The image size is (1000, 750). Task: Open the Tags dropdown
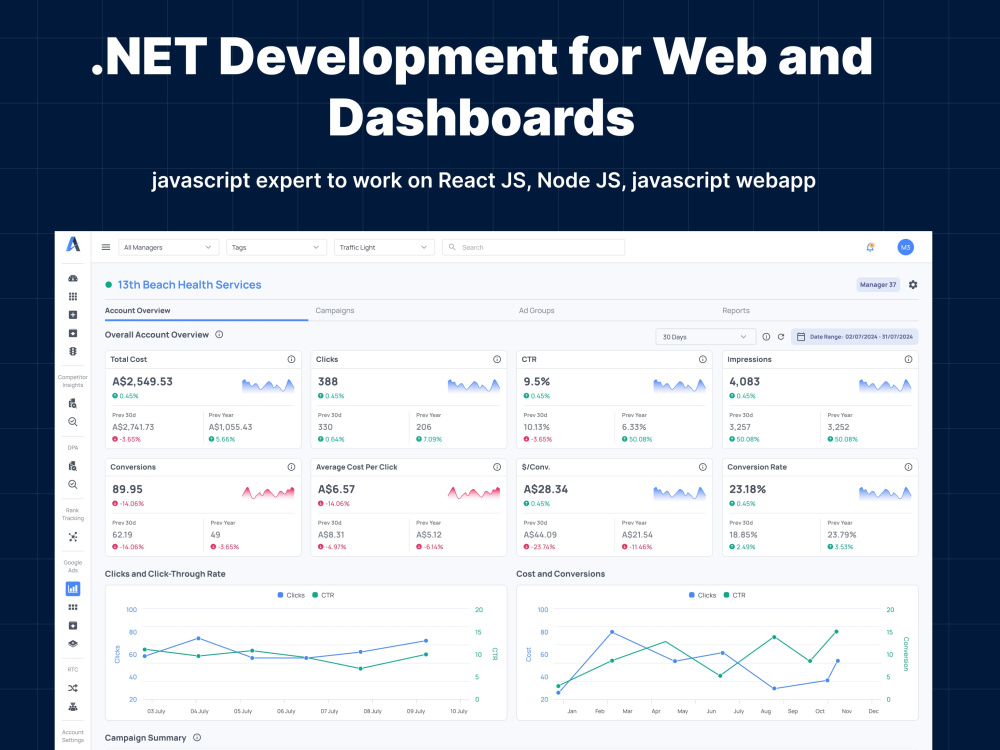pos(276,247)
